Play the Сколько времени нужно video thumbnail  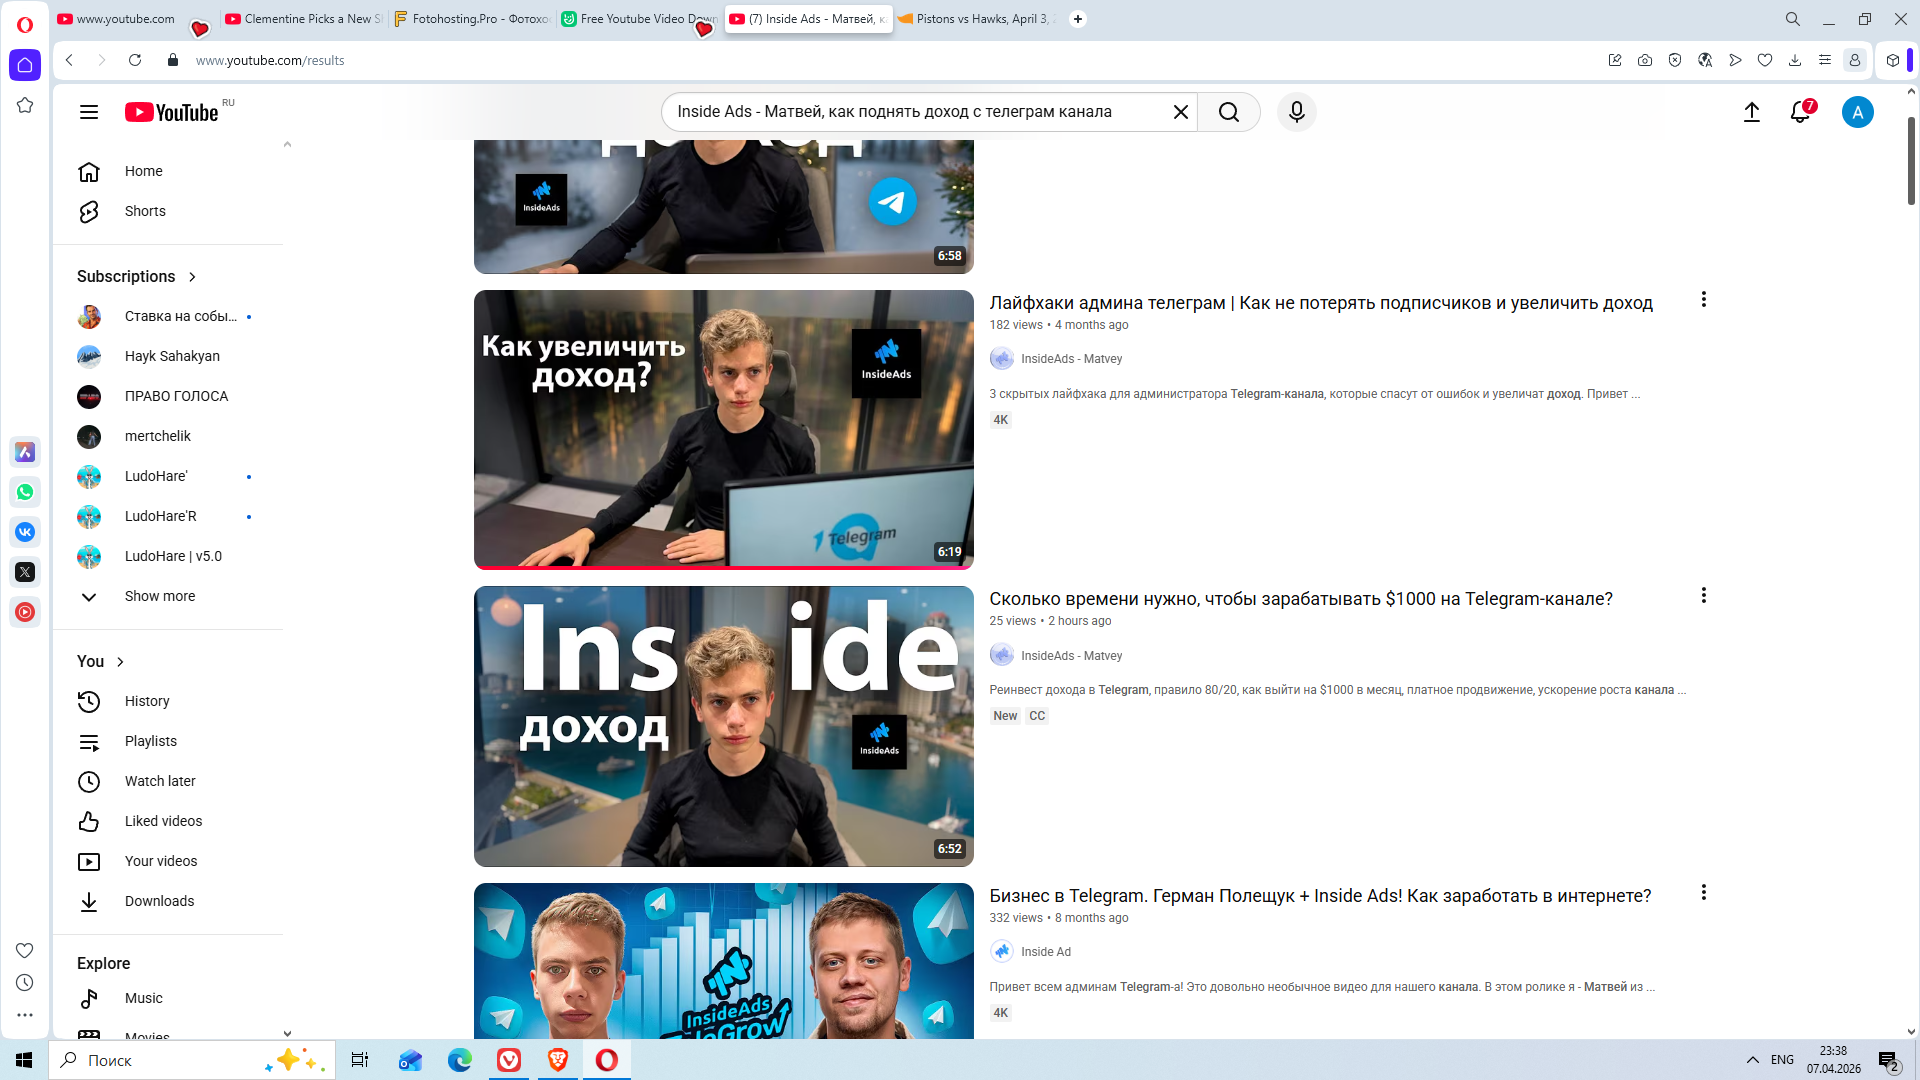(x=723, y=726)
